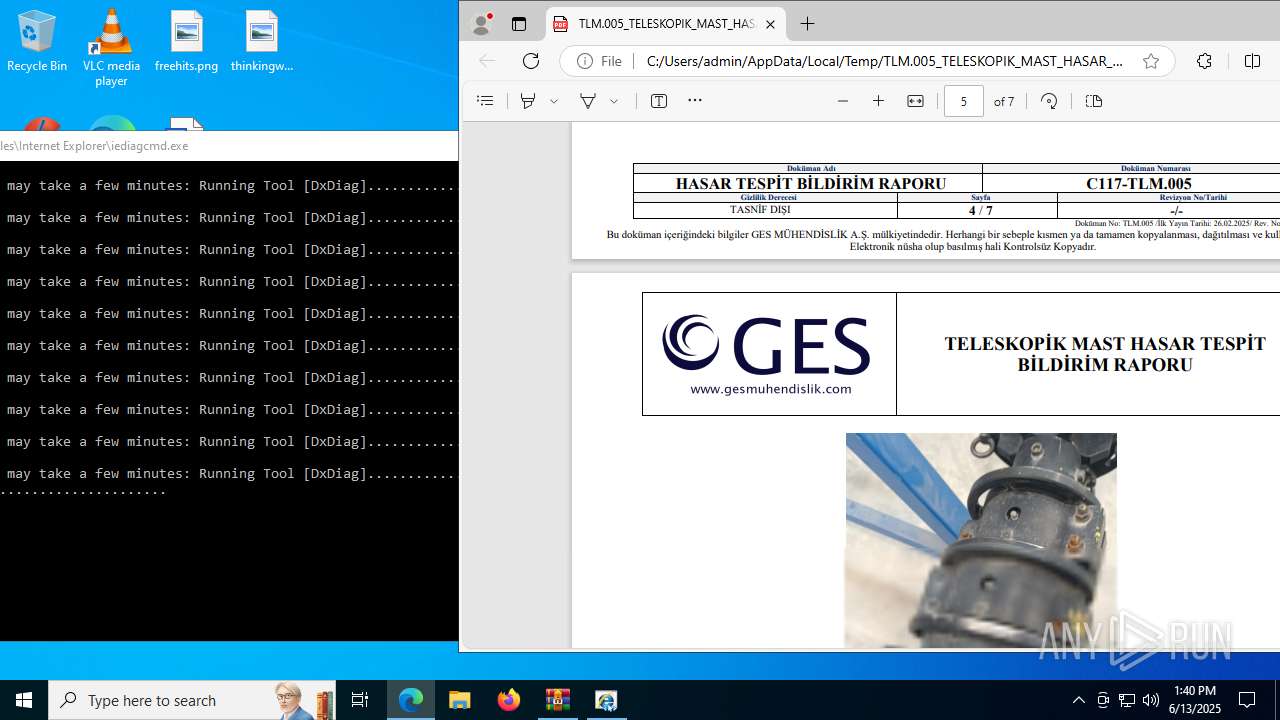Zoom out the PDF document

pyautogui.click(x=843, y=101)
